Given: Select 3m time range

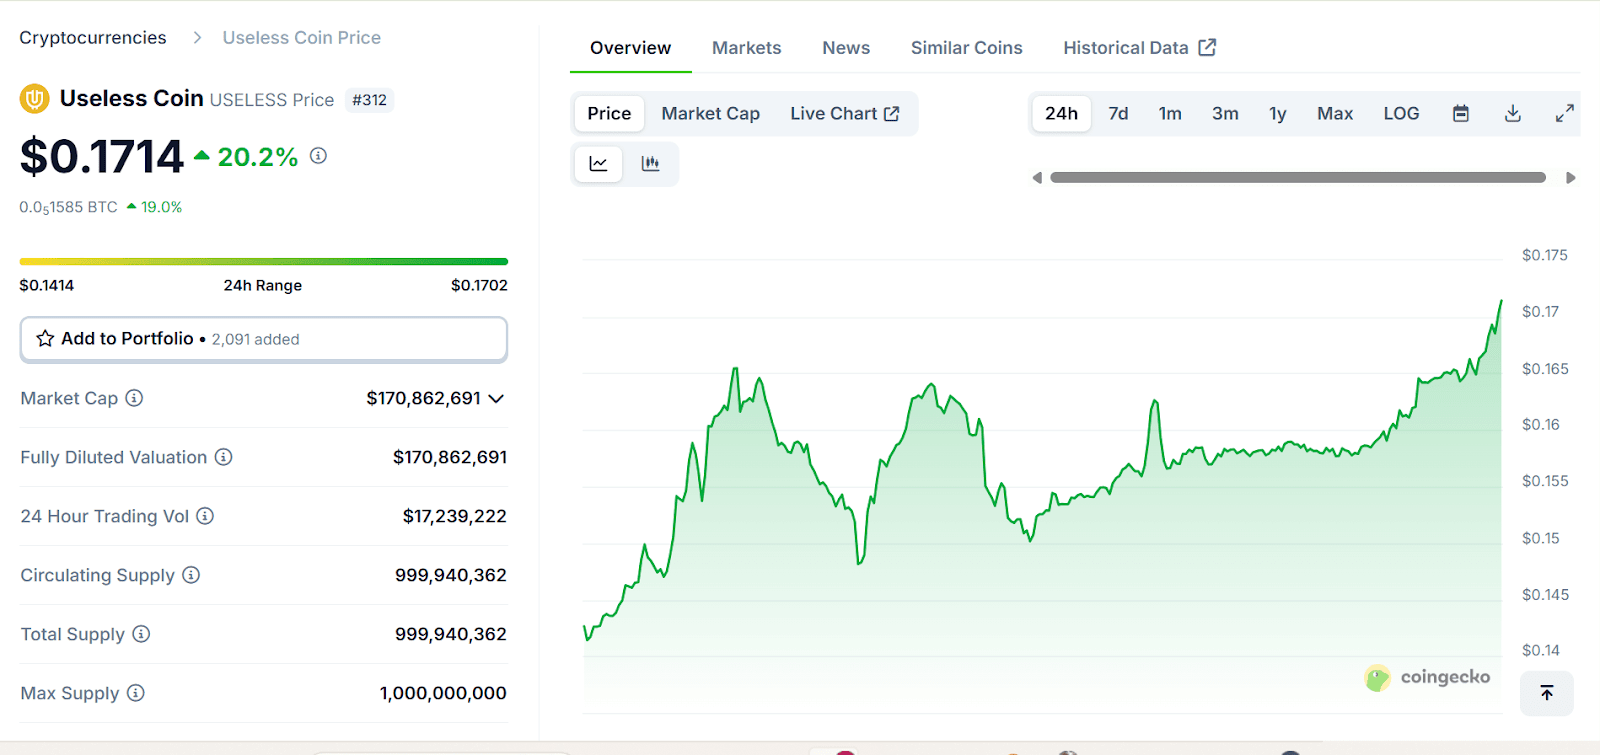Looking at the screenshot, I should tap(1225, 114).
